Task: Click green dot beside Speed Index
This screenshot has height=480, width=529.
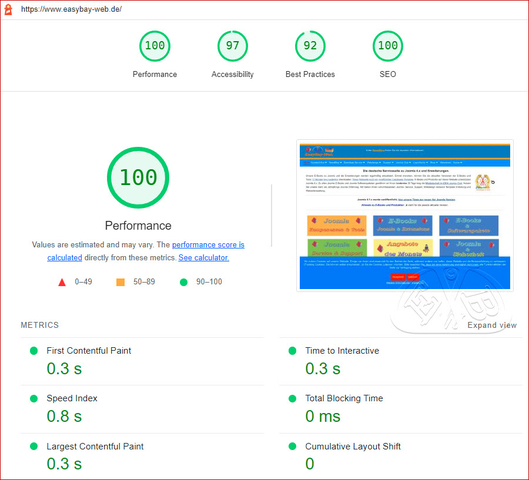Action: [34, 399]
